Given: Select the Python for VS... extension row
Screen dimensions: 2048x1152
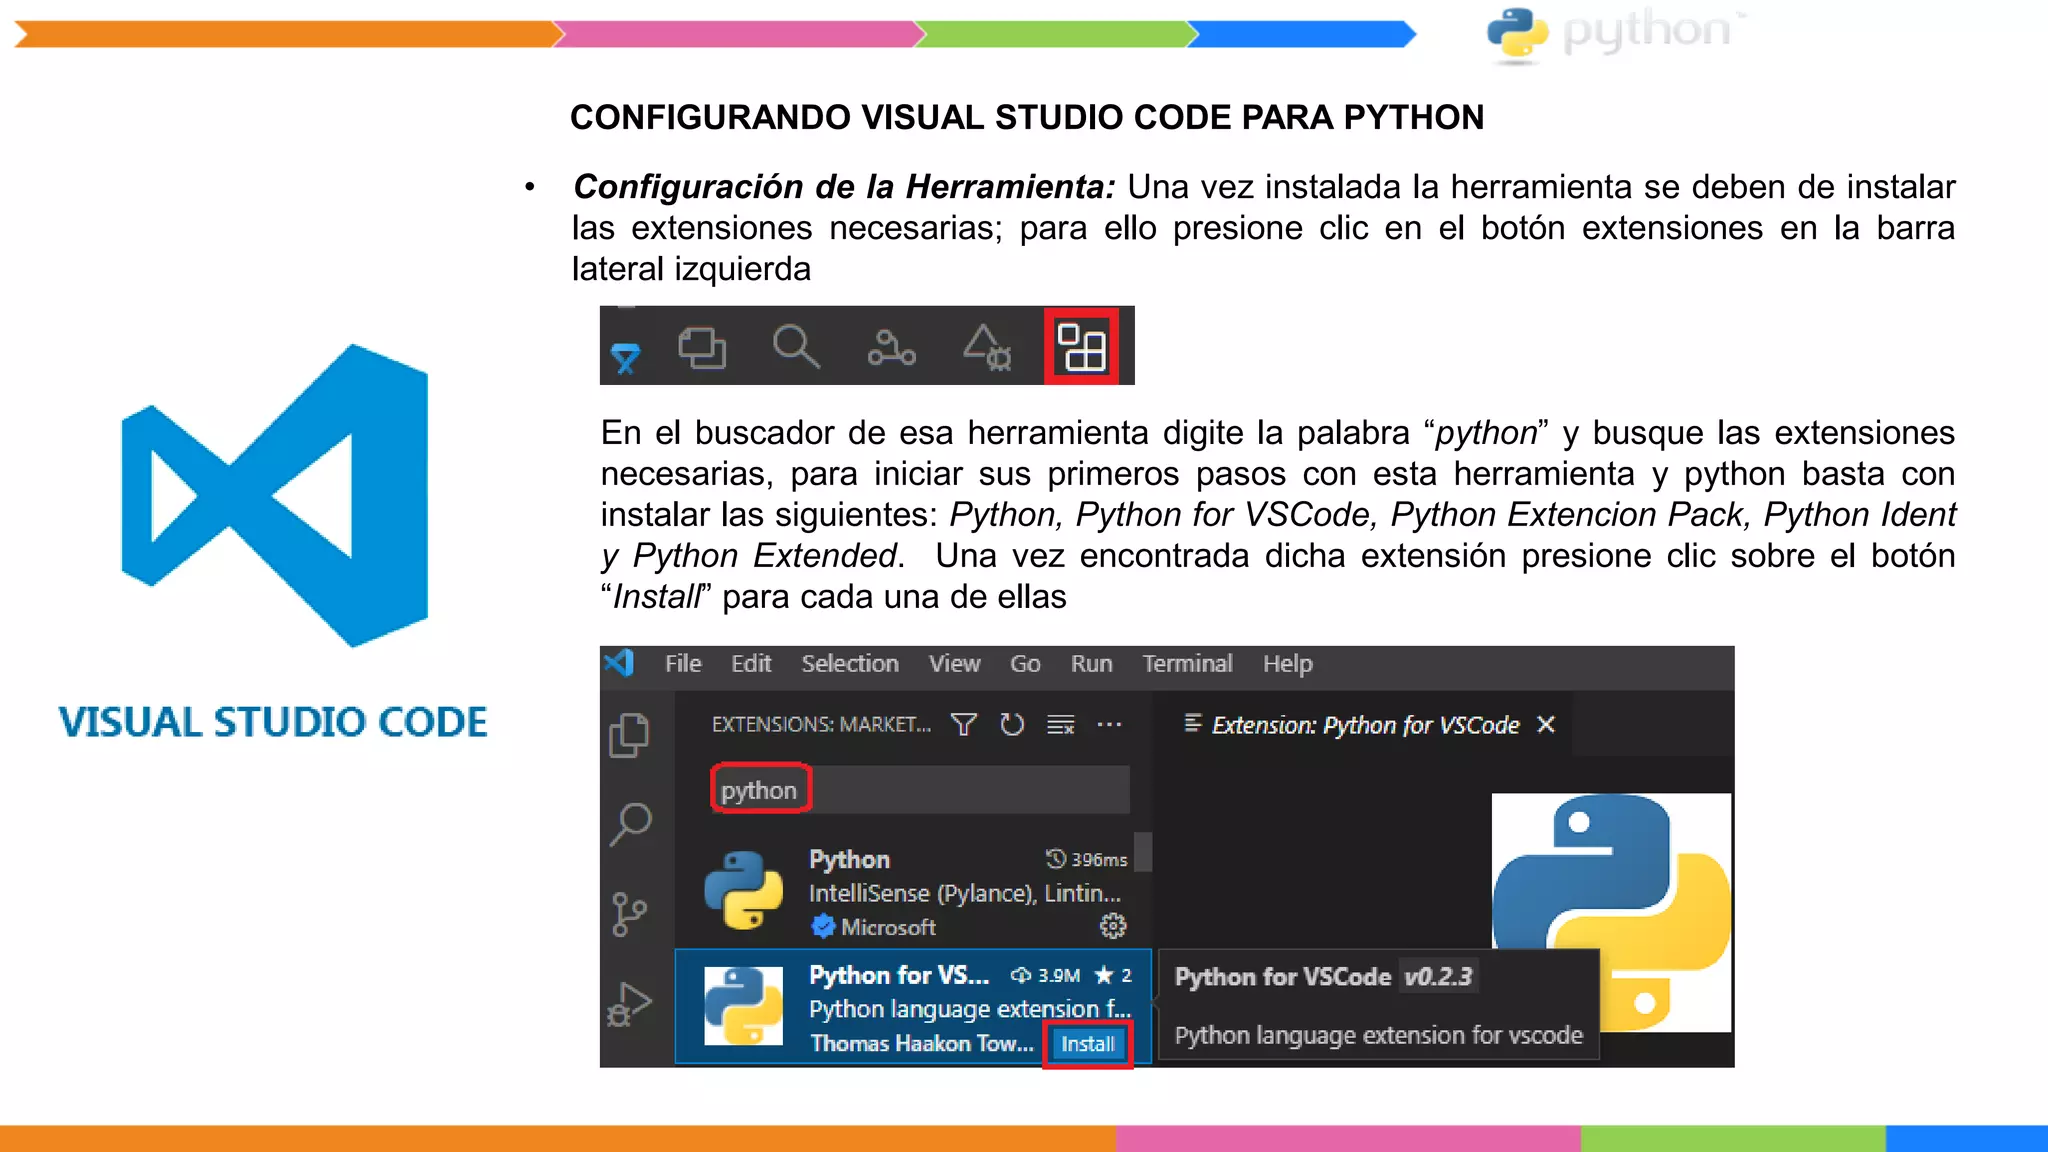Looking at the screenshot, I should (913, 1006).
